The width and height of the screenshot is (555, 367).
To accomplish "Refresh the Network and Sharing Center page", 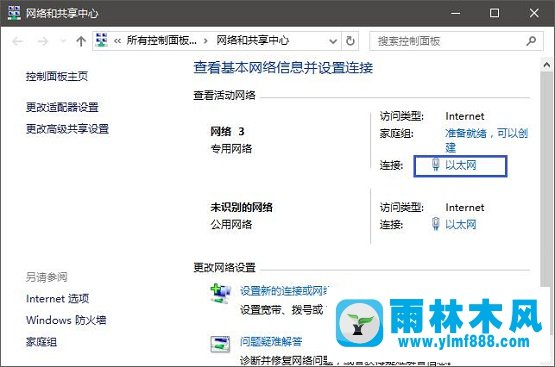I will (350, 41).
